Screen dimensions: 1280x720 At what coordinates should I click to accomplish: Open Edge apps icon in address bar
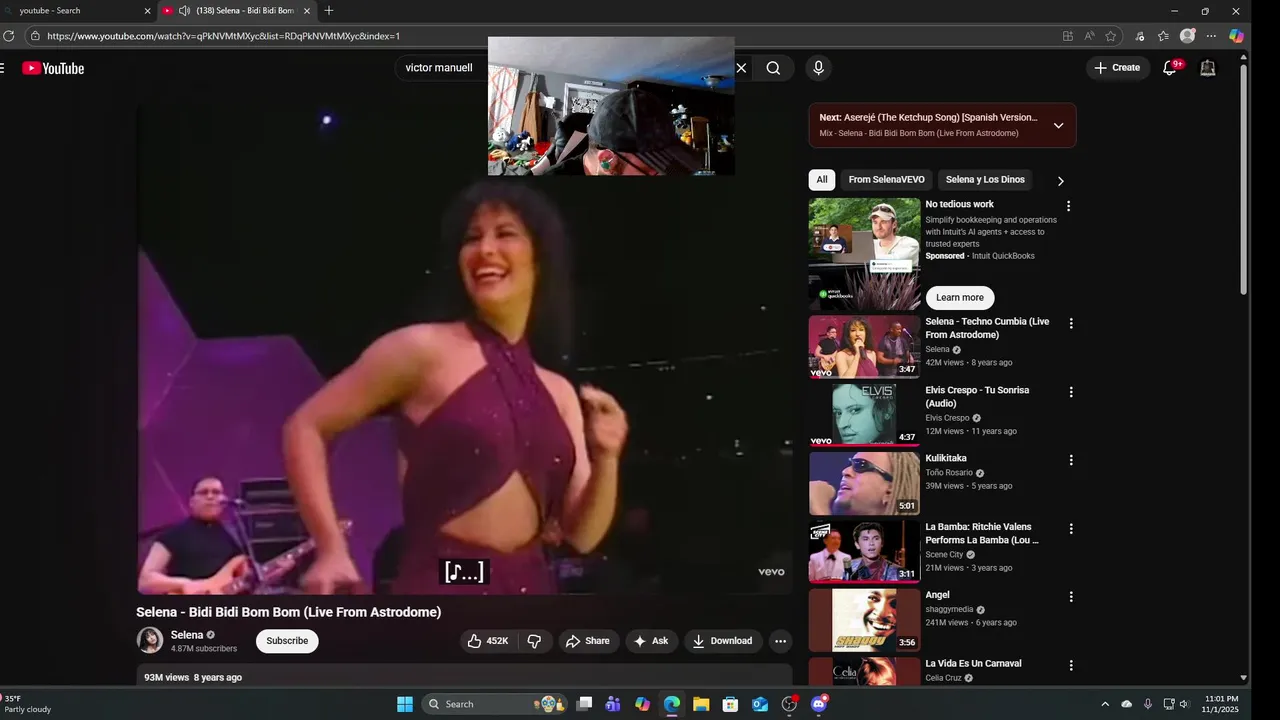(x=1068, y=36)
